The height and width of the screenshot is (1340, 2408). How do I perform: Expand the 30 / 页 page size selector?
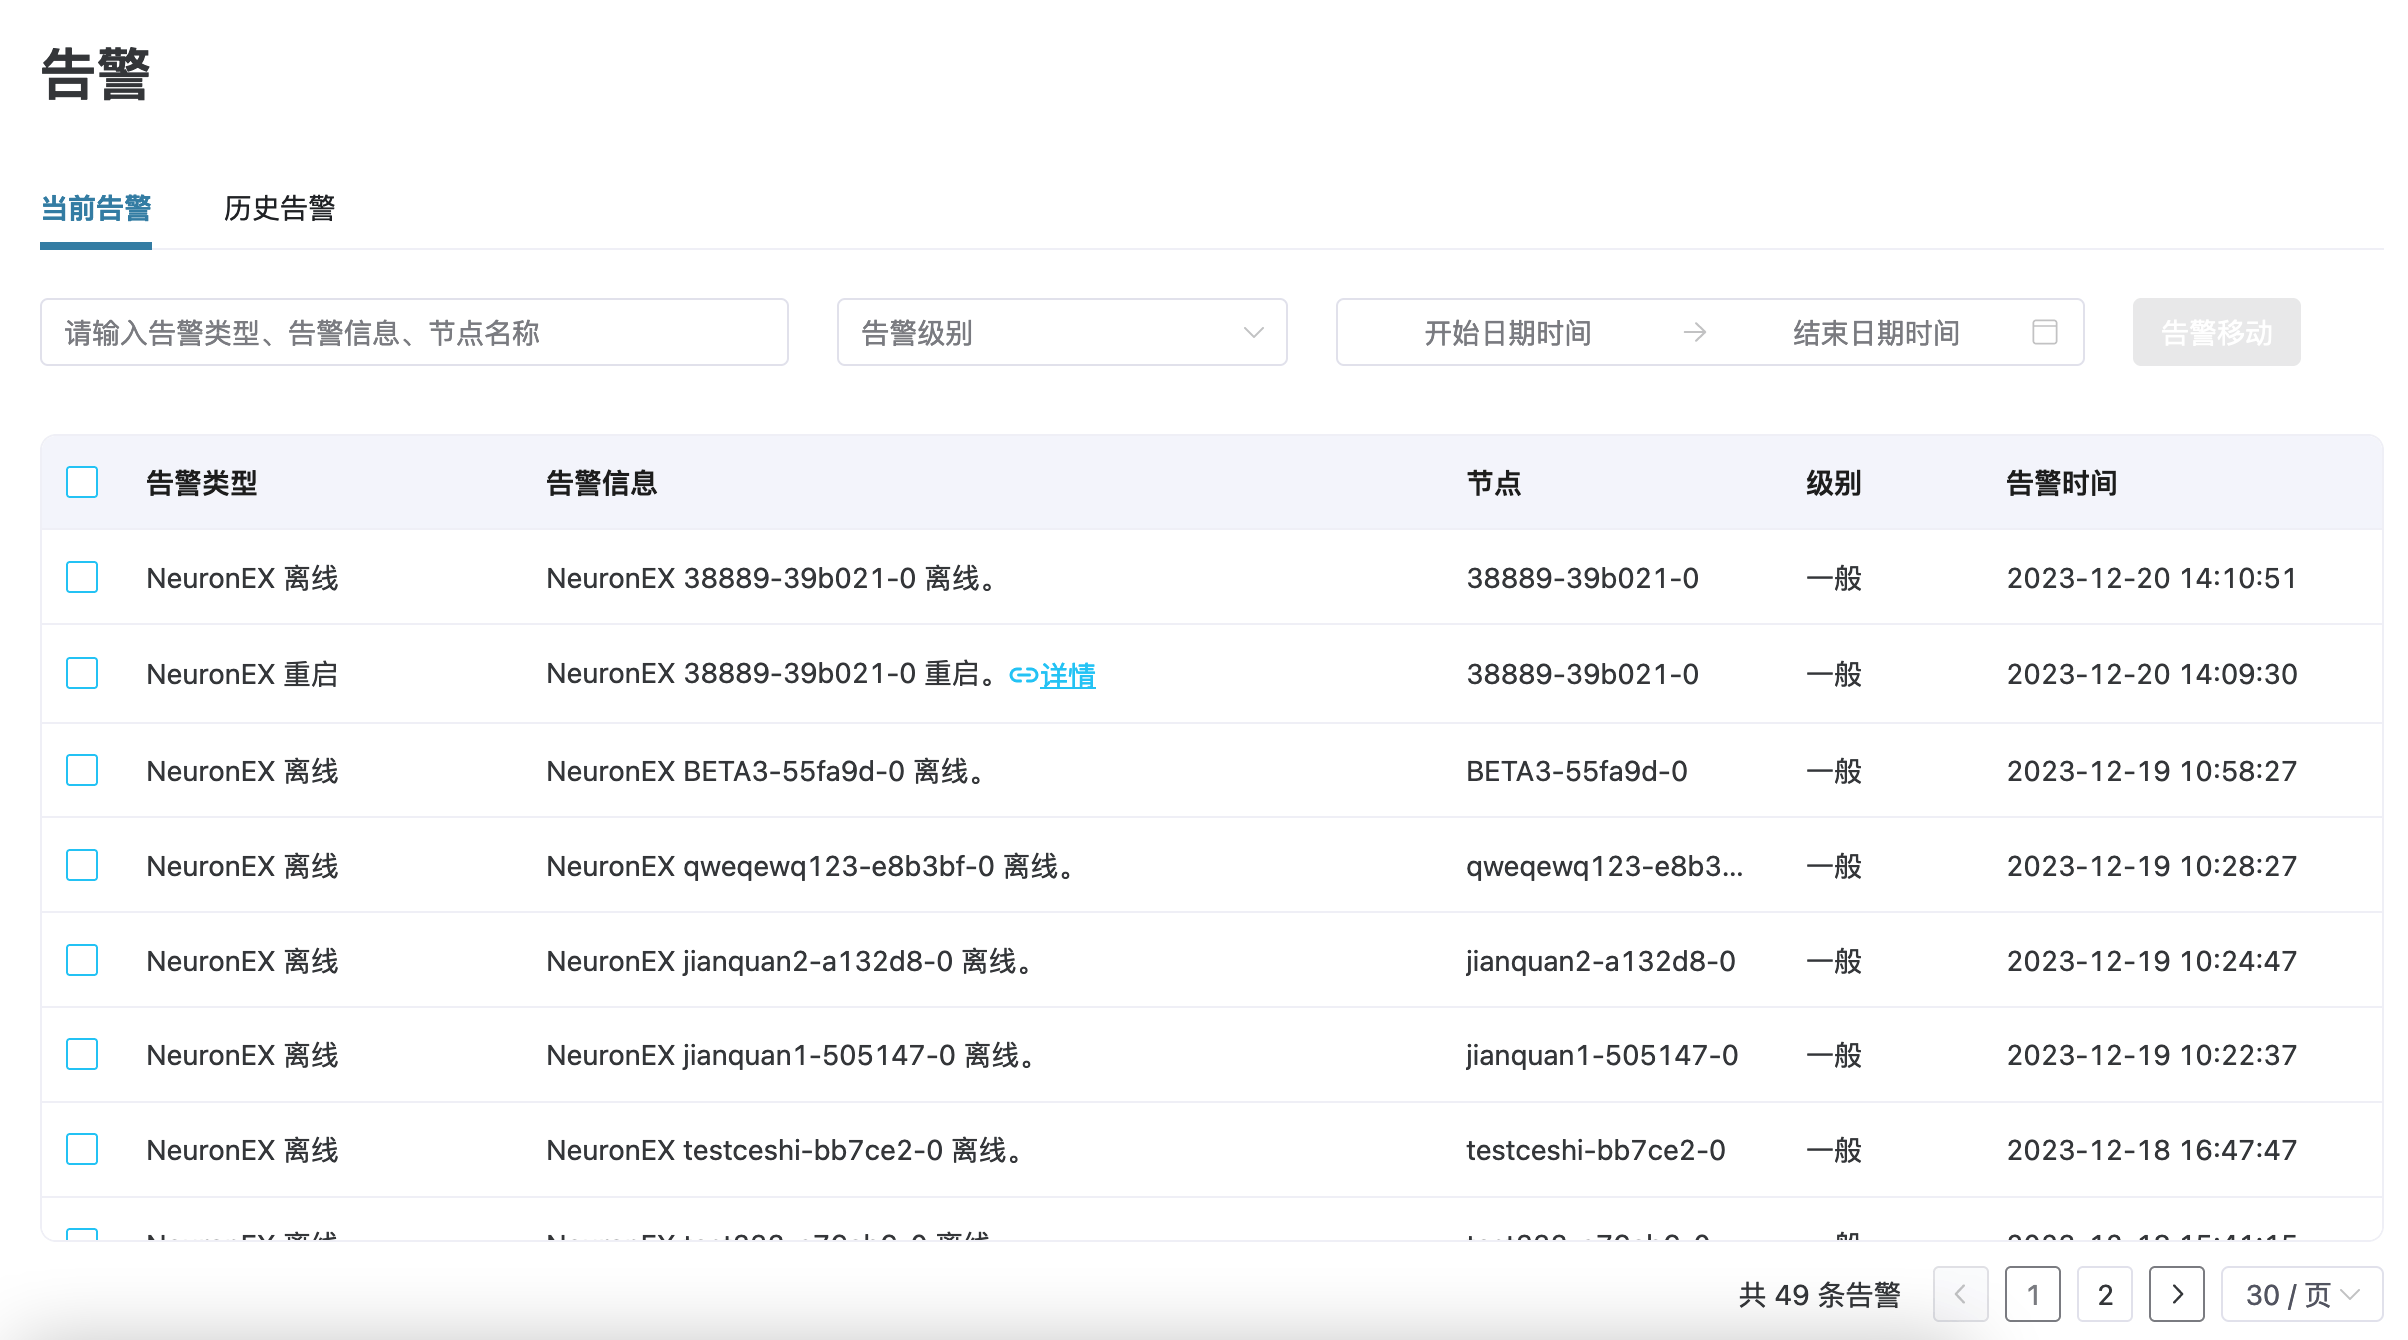pos(2301,1294)
